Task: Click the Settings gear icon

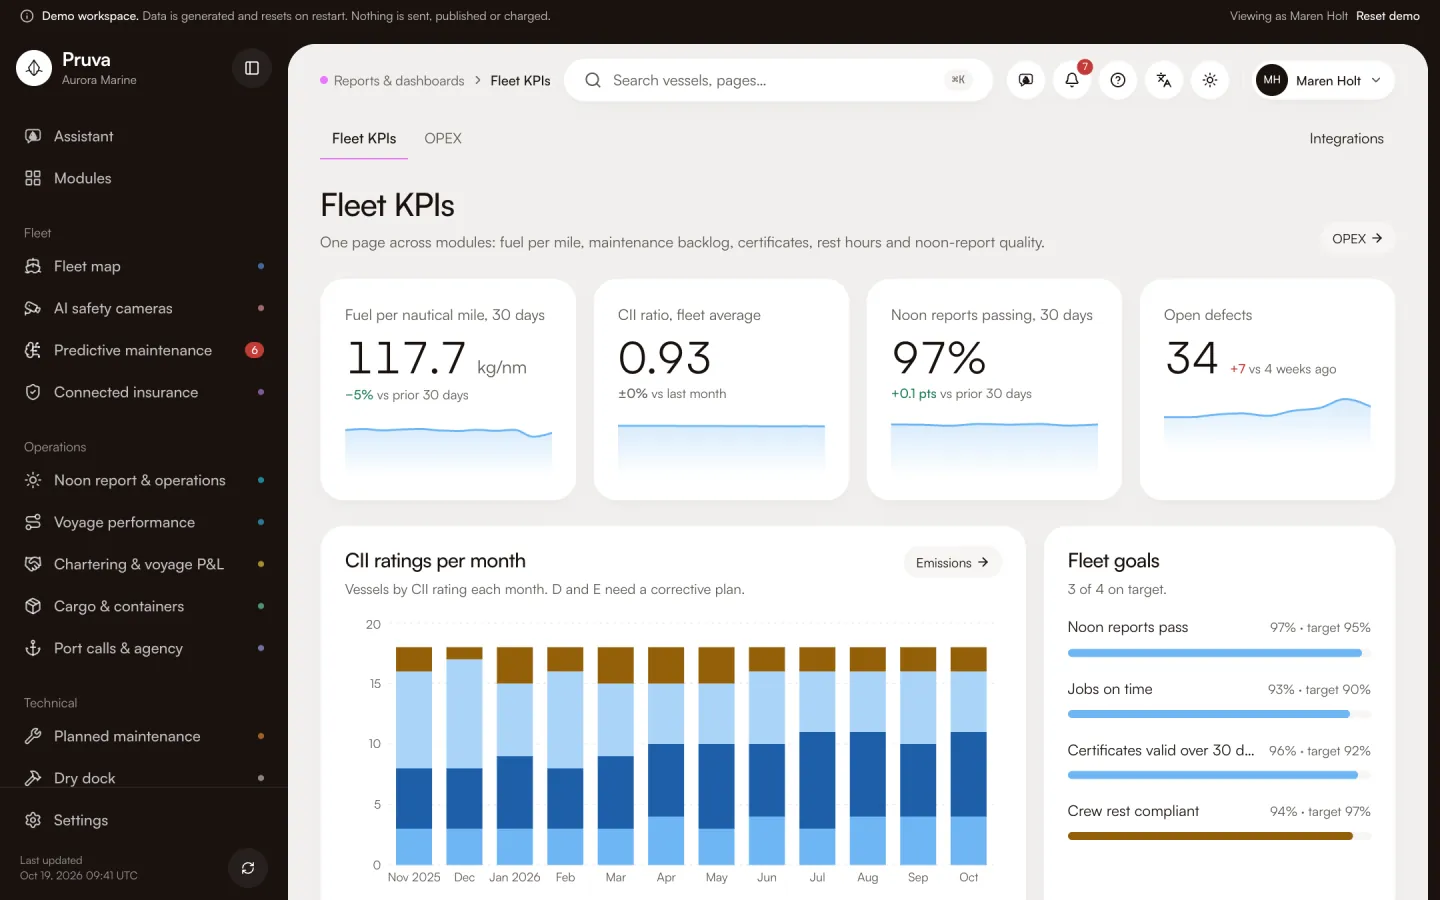Action: tap(33, 820)
